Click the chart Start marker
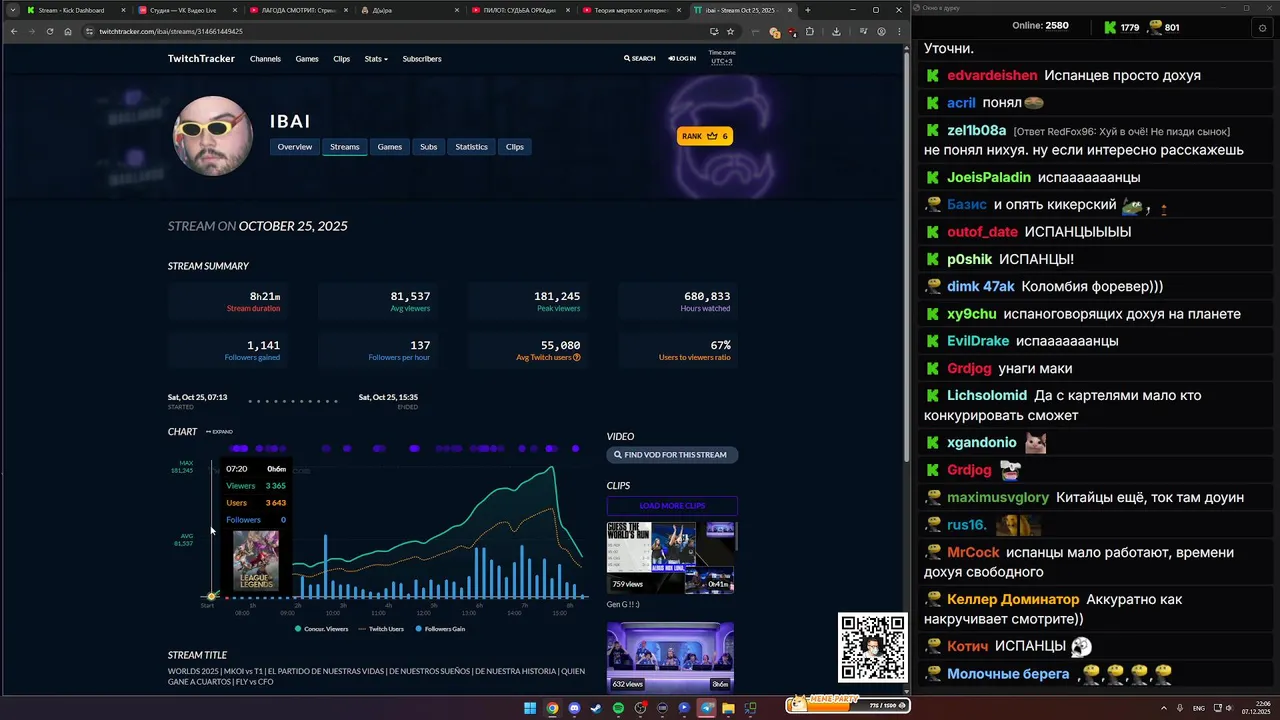 point(210,597)
